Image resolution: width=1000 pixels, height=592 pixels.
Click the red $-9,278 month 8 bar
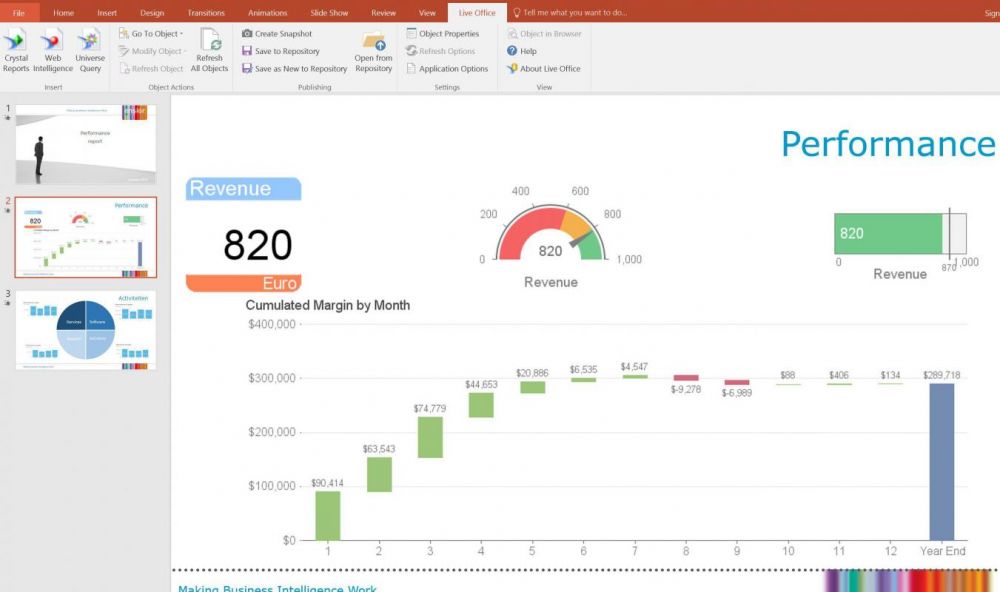click(686, 378)
